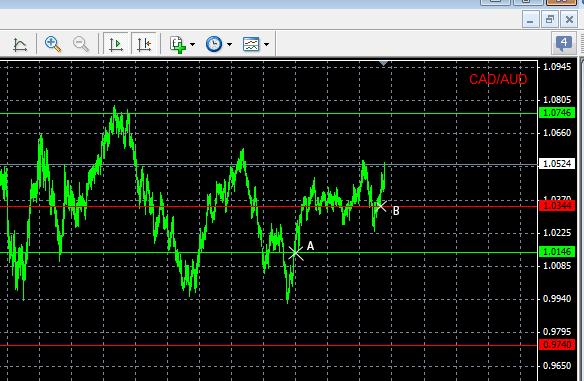584x381 pixels.
Task: Select the cross marker labeled A
Action: tap(296, 253)
